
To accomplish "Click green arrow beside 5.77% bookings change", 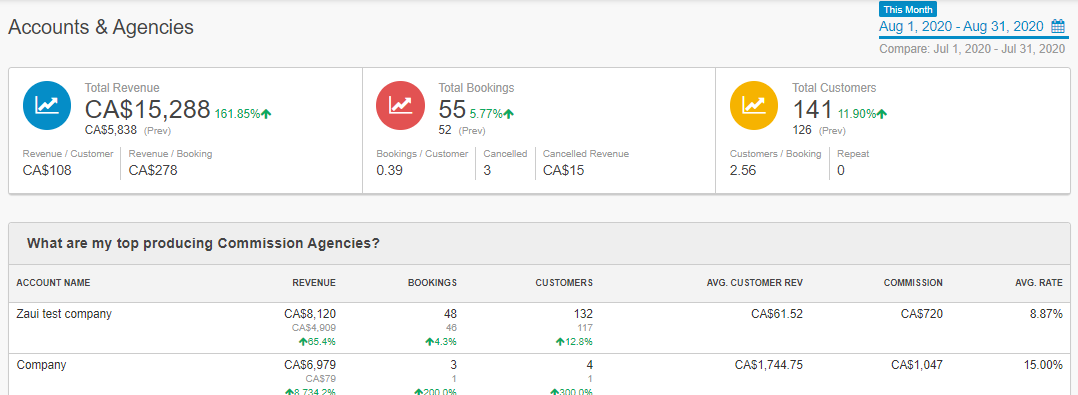I will coord(509,114).
